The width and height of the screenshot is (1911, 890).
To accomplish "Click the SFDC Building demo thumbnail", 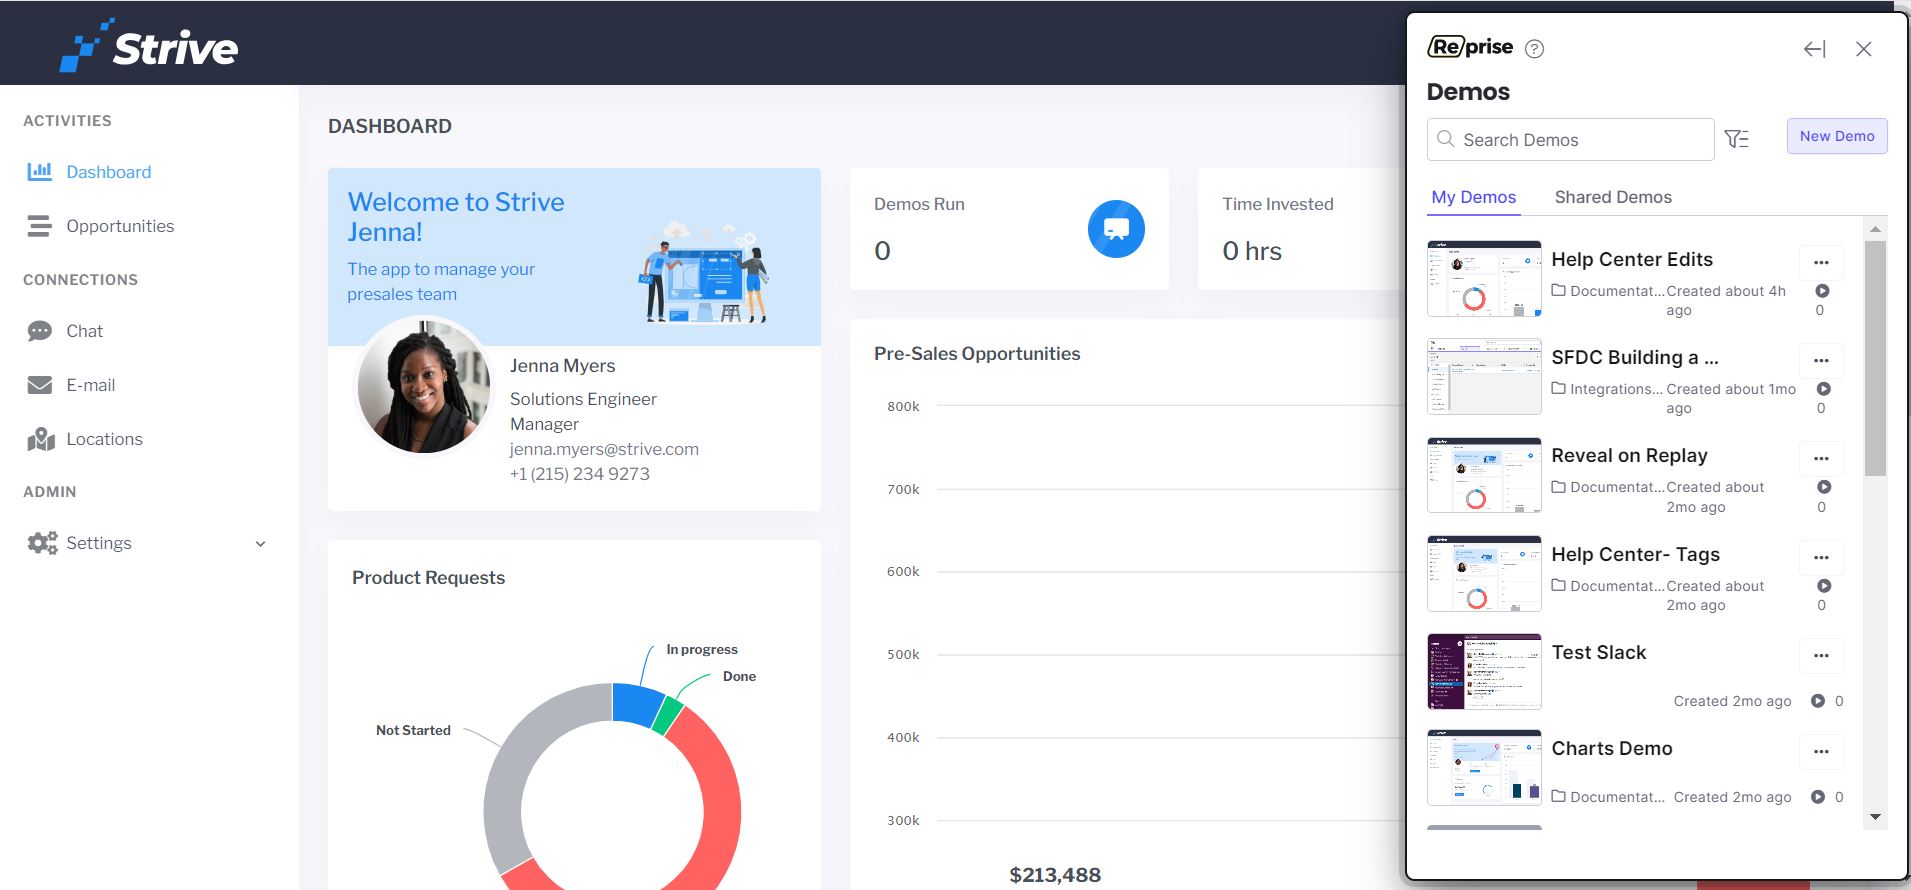I will coord(1484,377).
